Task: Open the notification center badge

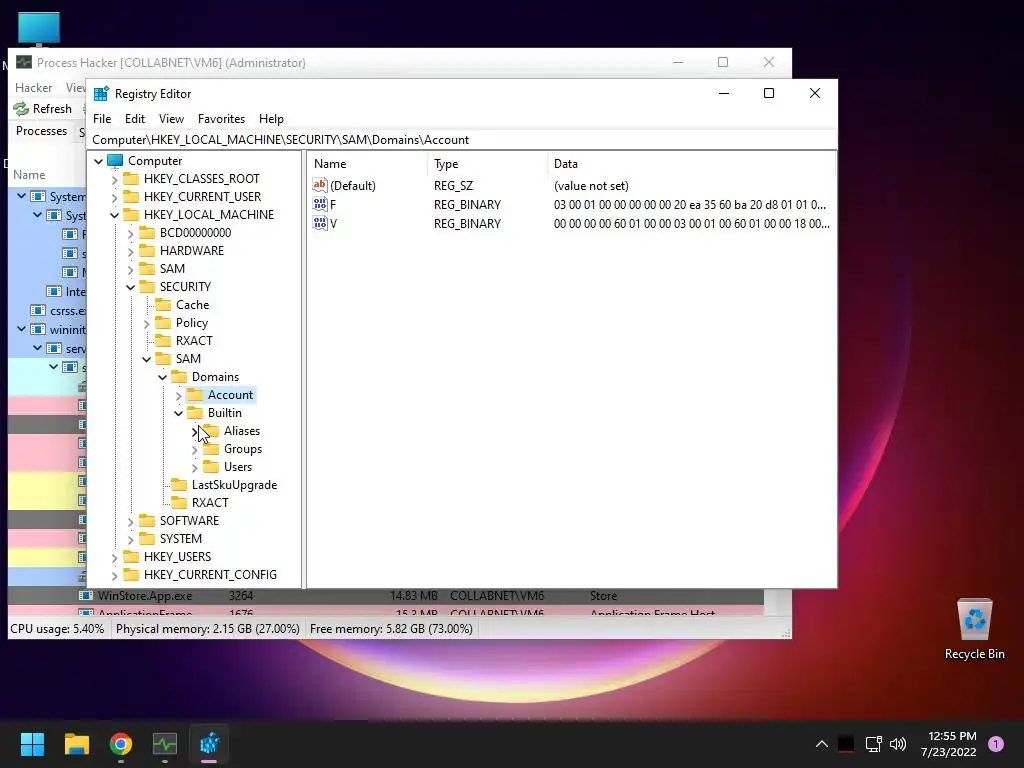Action: click(996, 744)
